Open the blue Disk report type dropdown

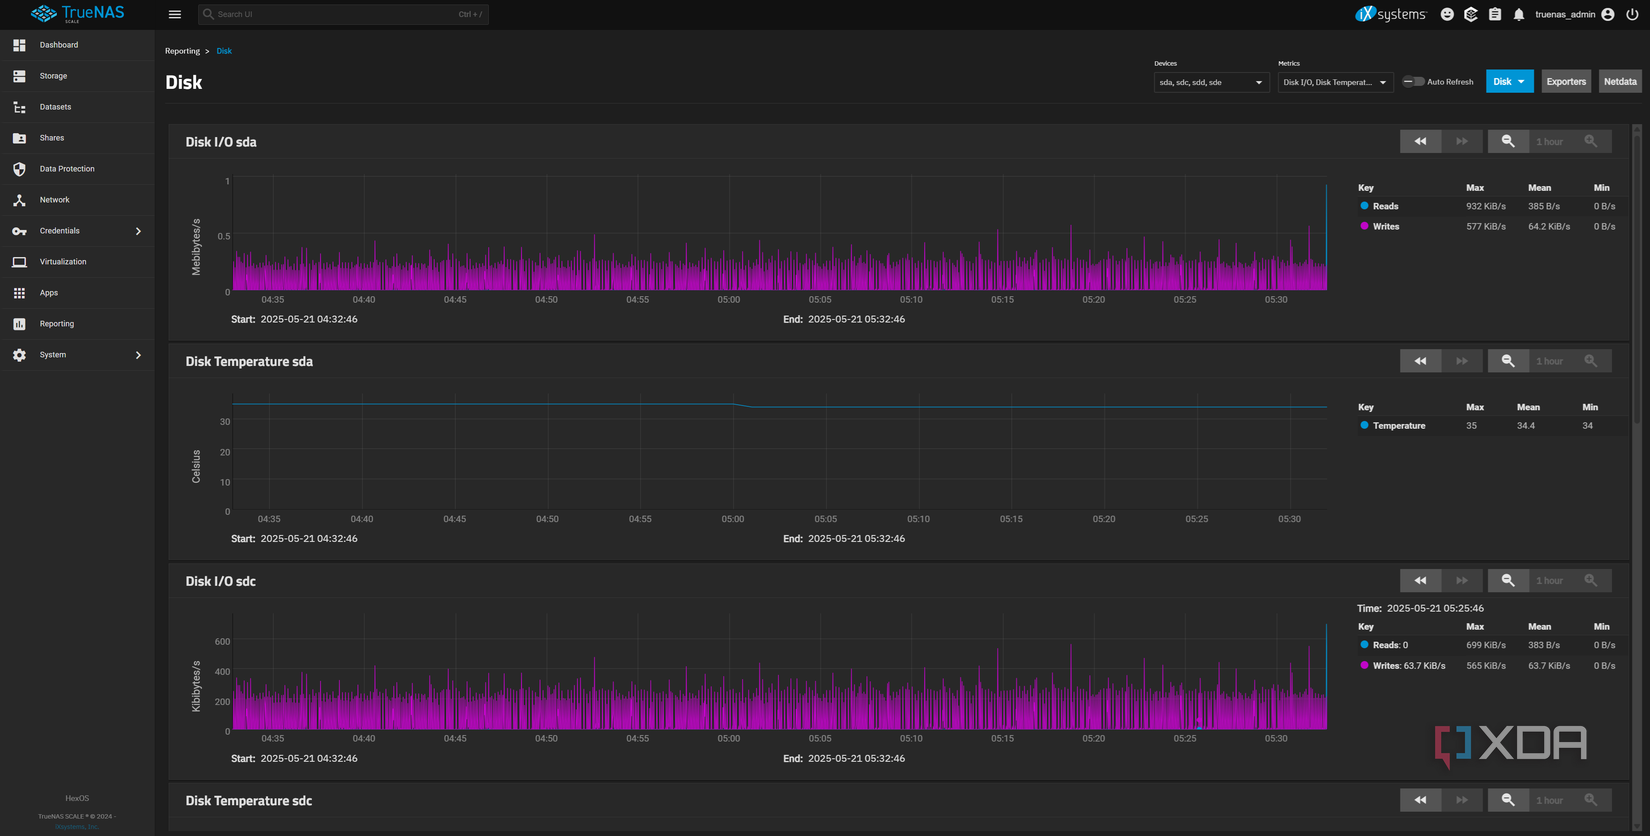[x=1509, y=82]
